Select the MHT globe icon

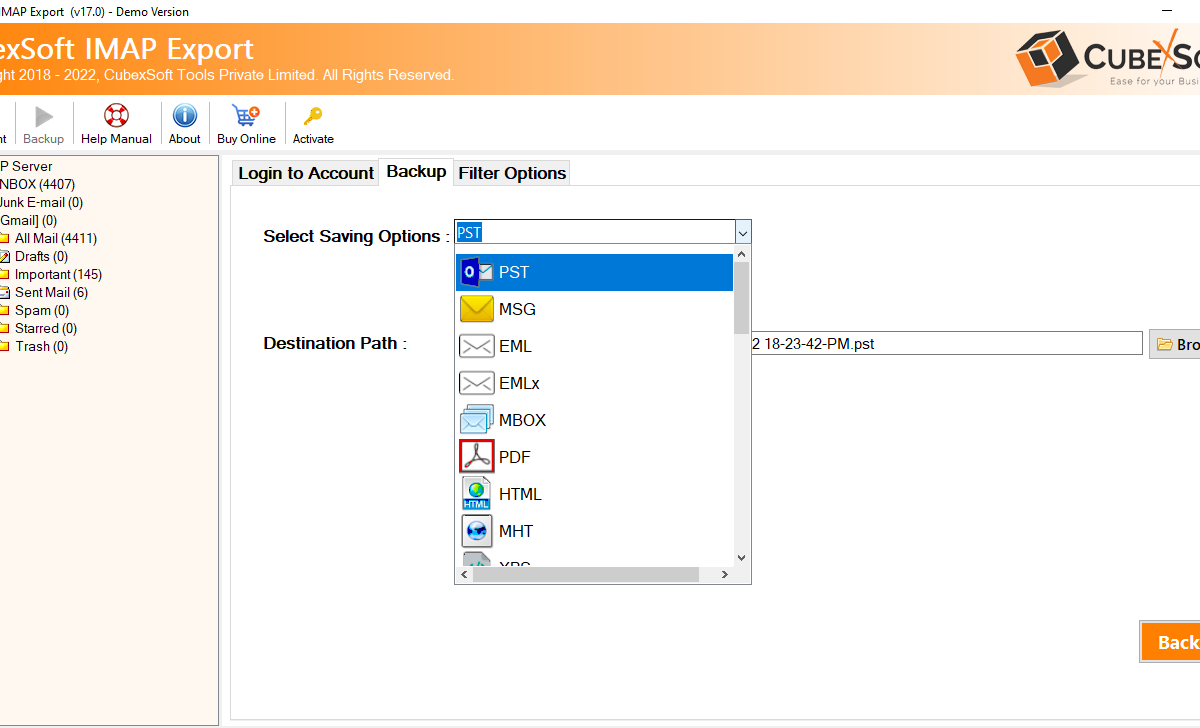click(x=476, y=531)
